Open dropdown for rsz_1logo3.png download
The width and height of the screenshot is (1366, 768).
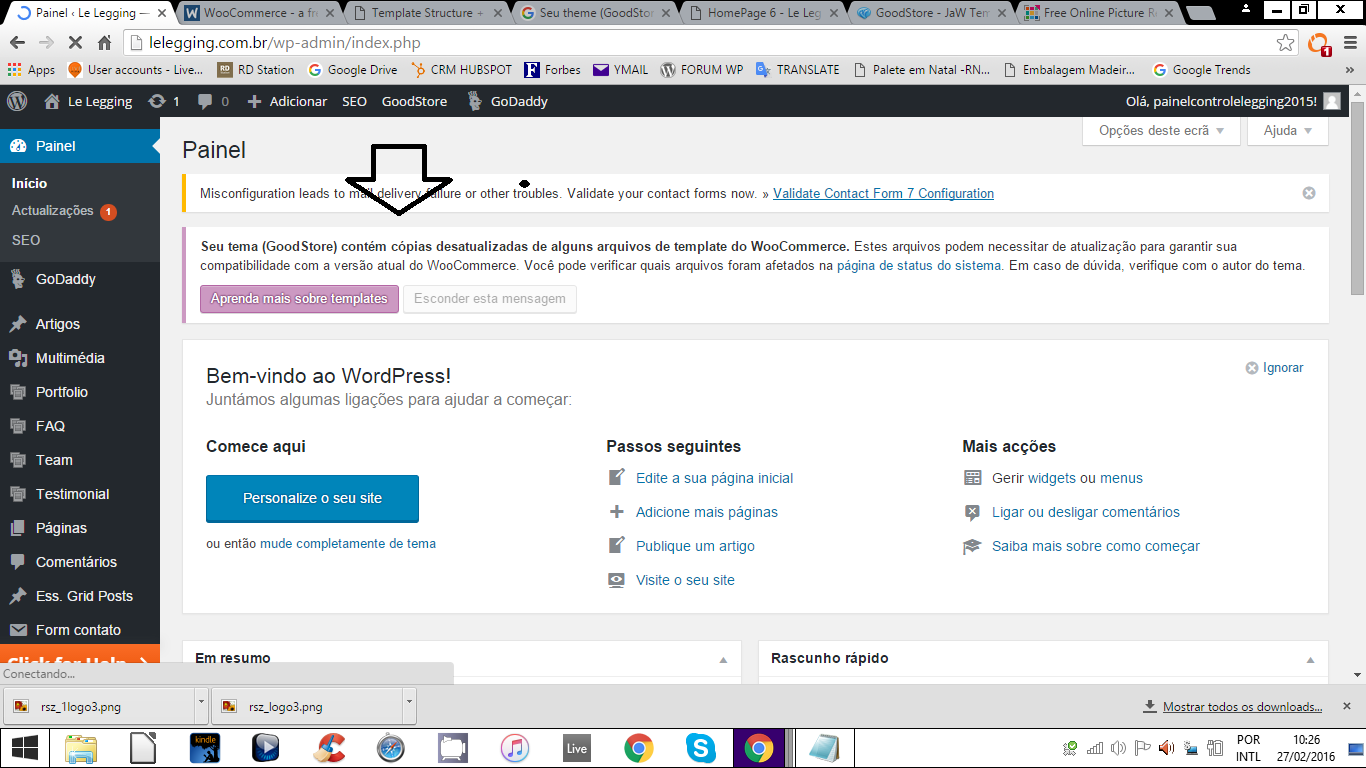pyautogui.click(x=201, y=706)
